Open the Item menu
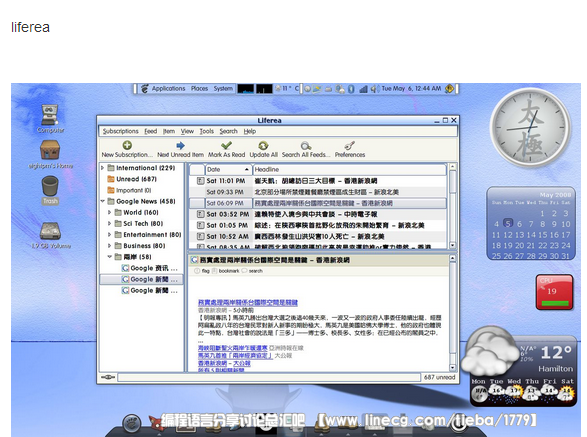The width and height of the screenshot is (587, 437). tap(169, 131)
